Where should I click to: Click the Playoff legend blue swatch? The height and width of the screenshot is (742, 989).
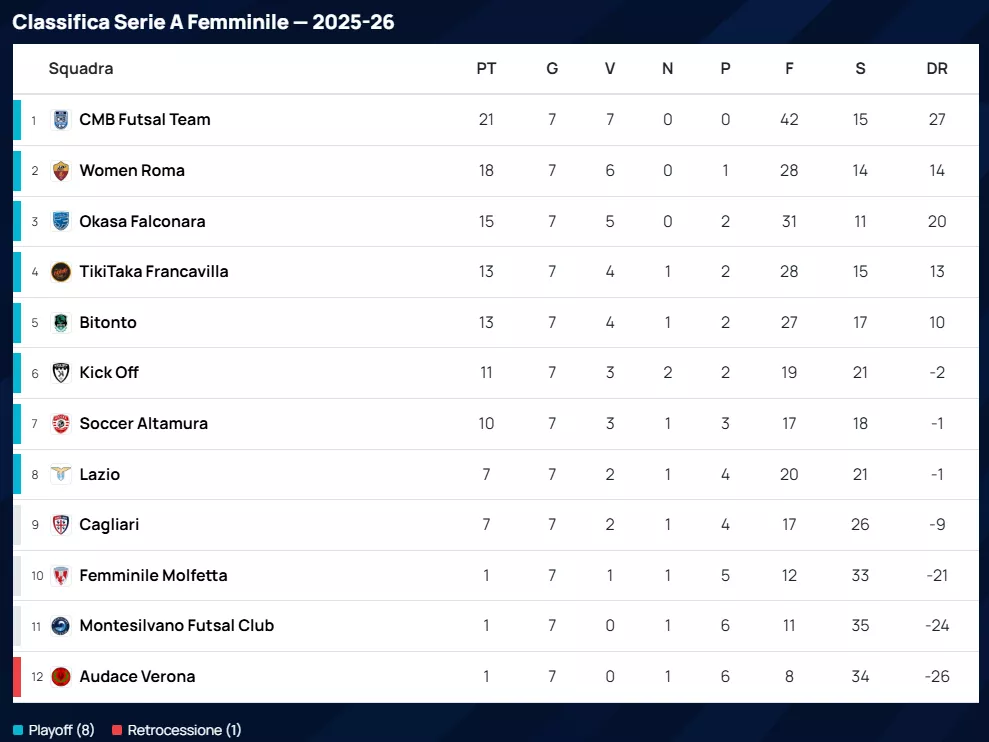click(18, 730)
